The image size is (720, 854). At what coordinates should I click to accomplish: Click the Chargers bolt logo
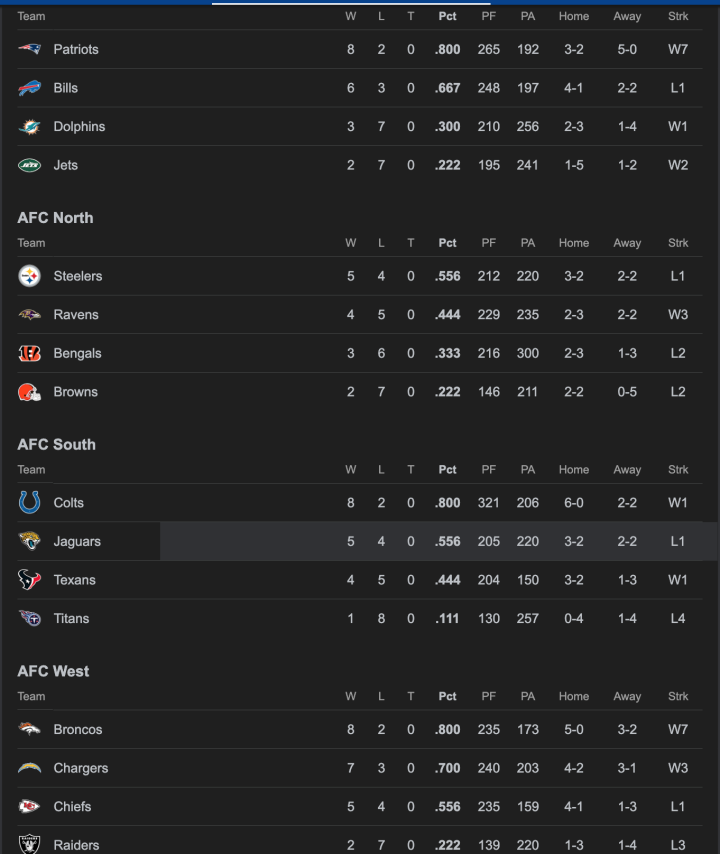tap(30, 768)
